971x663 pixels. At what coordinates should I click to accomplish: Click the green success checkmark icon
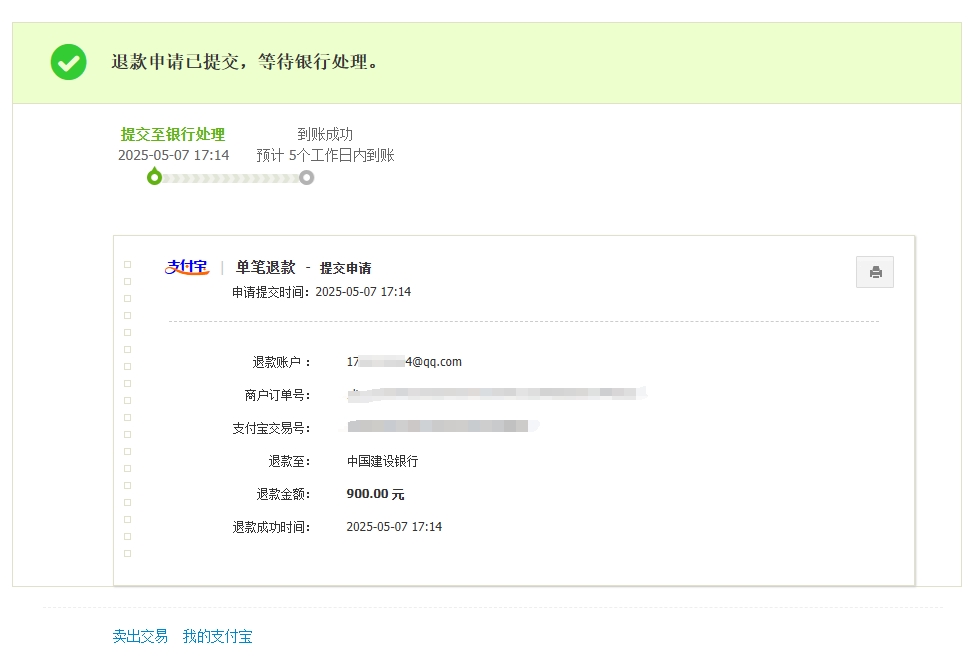68,62
